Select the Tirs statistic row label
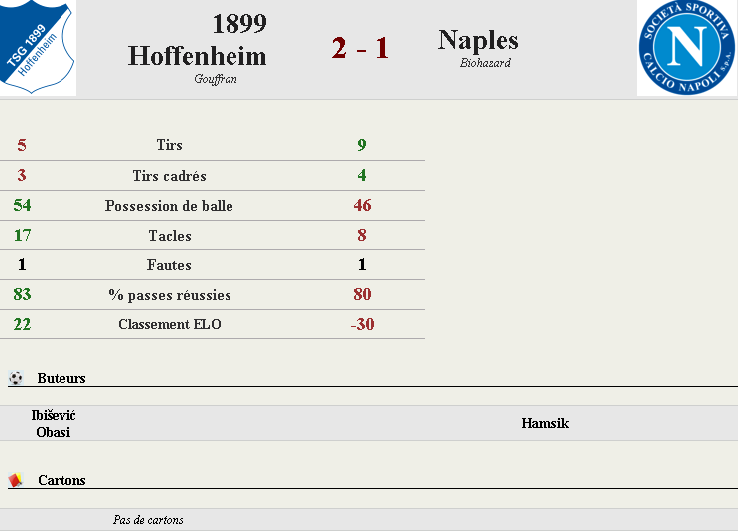This screenshot has width=738, height=531. click(169, 145)
